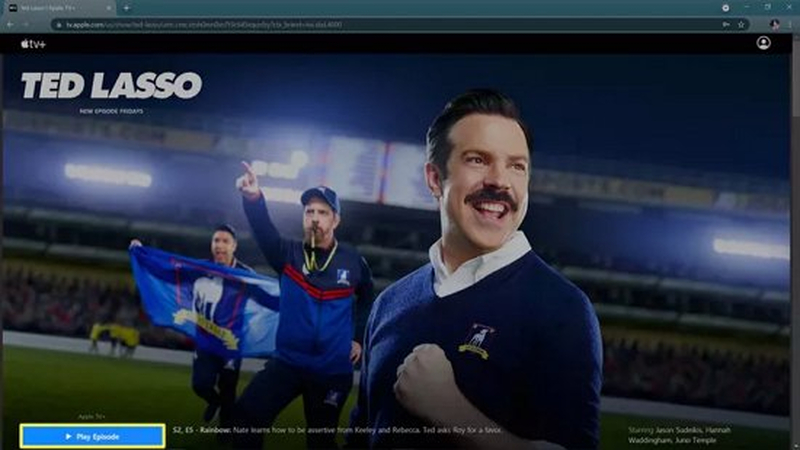The width and height of the screenshot is (800, 450).
Task: Select the Ted Lasso Apple TV+ tab
Action: click(x=58, y=8)
